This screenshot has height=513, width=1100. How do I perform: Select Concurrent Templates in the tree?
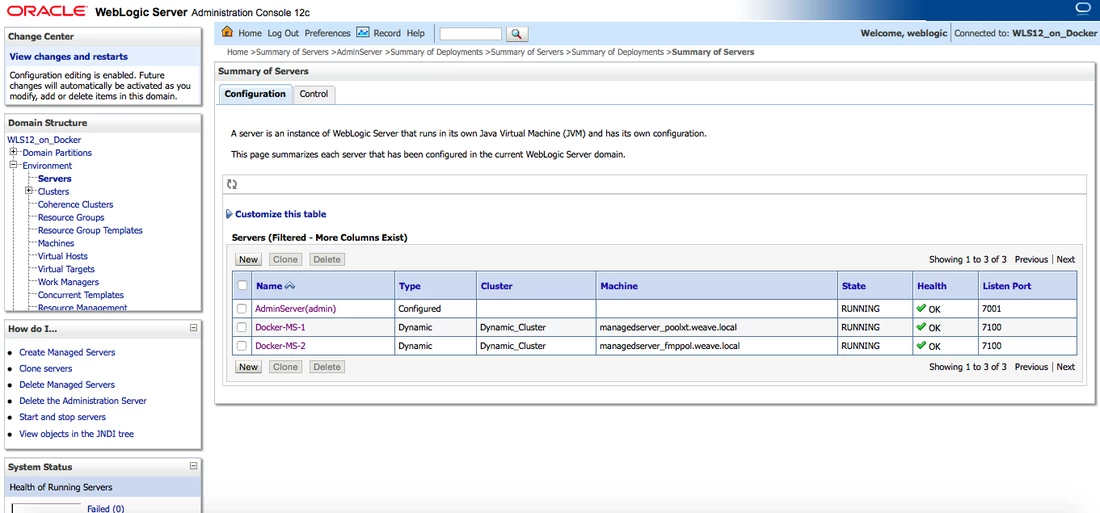[81, 295]
